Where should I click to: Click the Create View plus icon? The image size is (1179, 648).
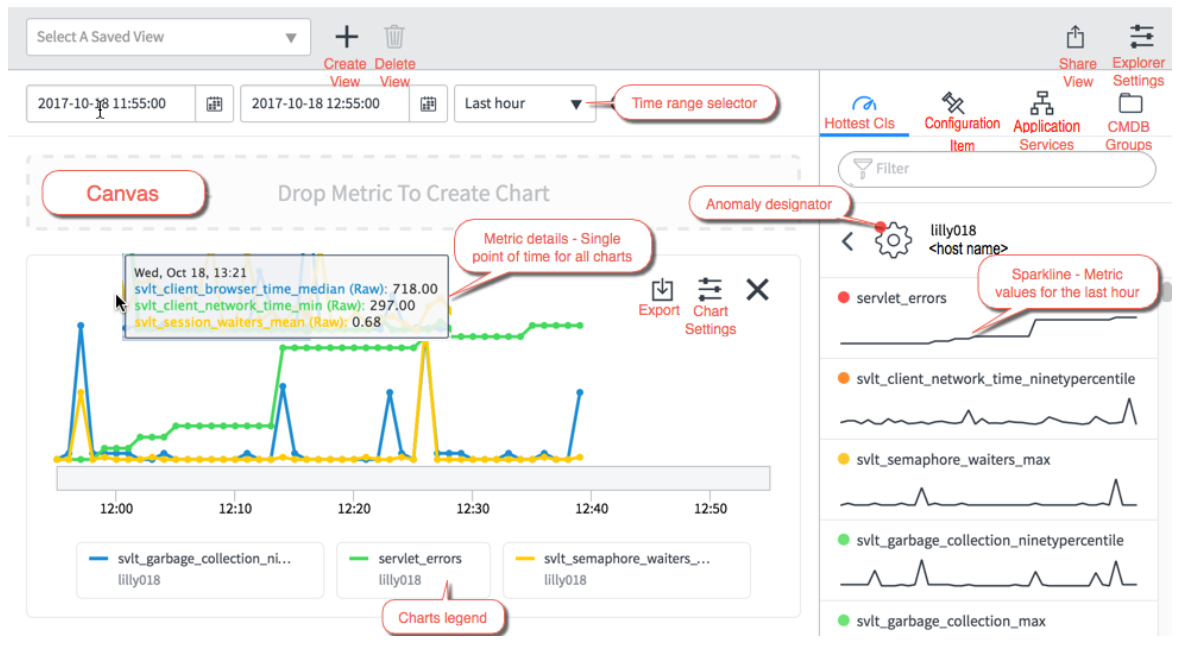point(347,36)
